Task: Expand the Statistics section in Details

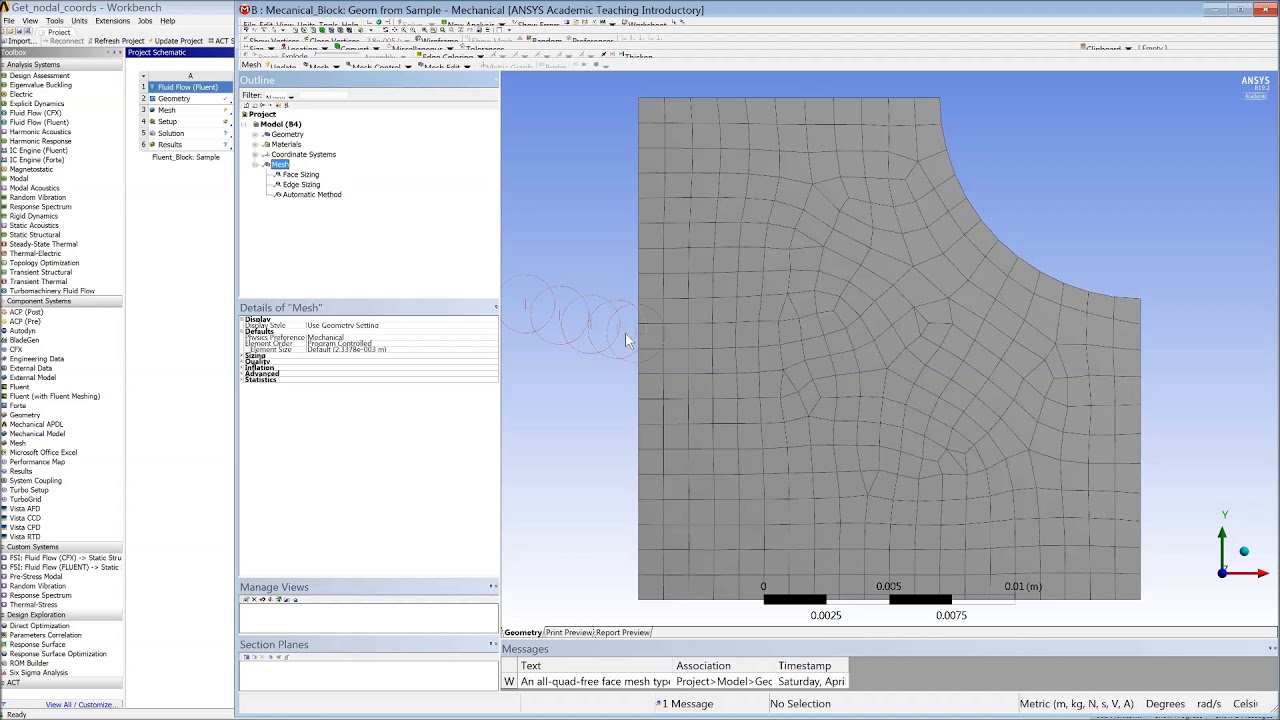Action: (243, 379)
